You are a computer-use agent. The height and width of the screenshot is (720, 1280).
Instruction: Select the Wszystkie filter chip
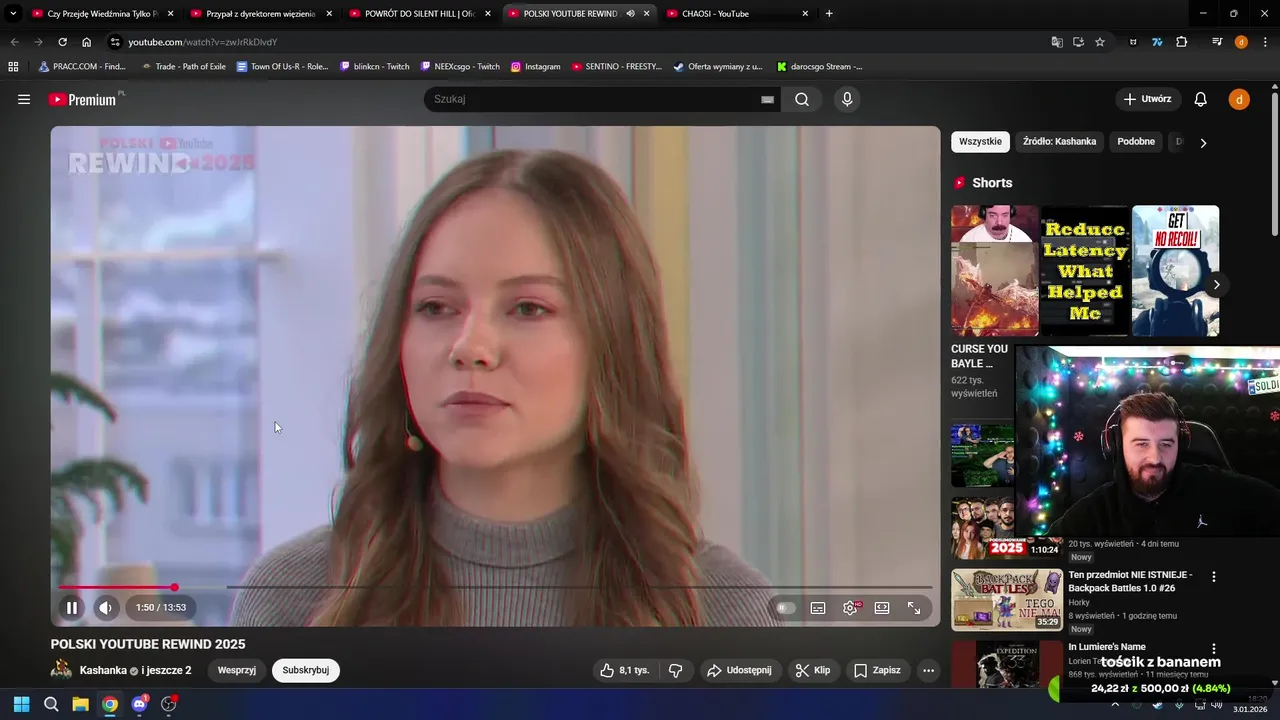(980, 142)
